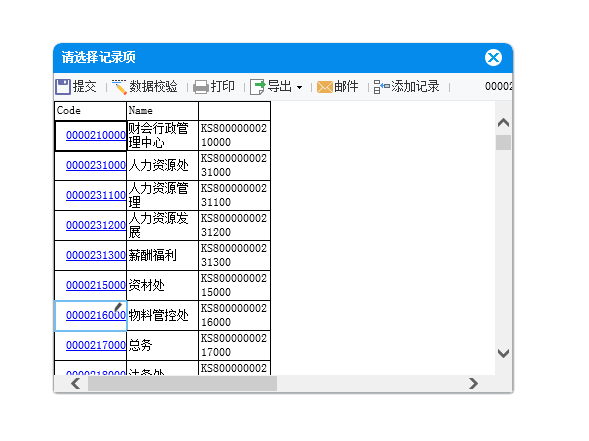Click the 添加记录 icon
Image resolution: width=589 pixels, height=441 pixels.
coord(382,87)
